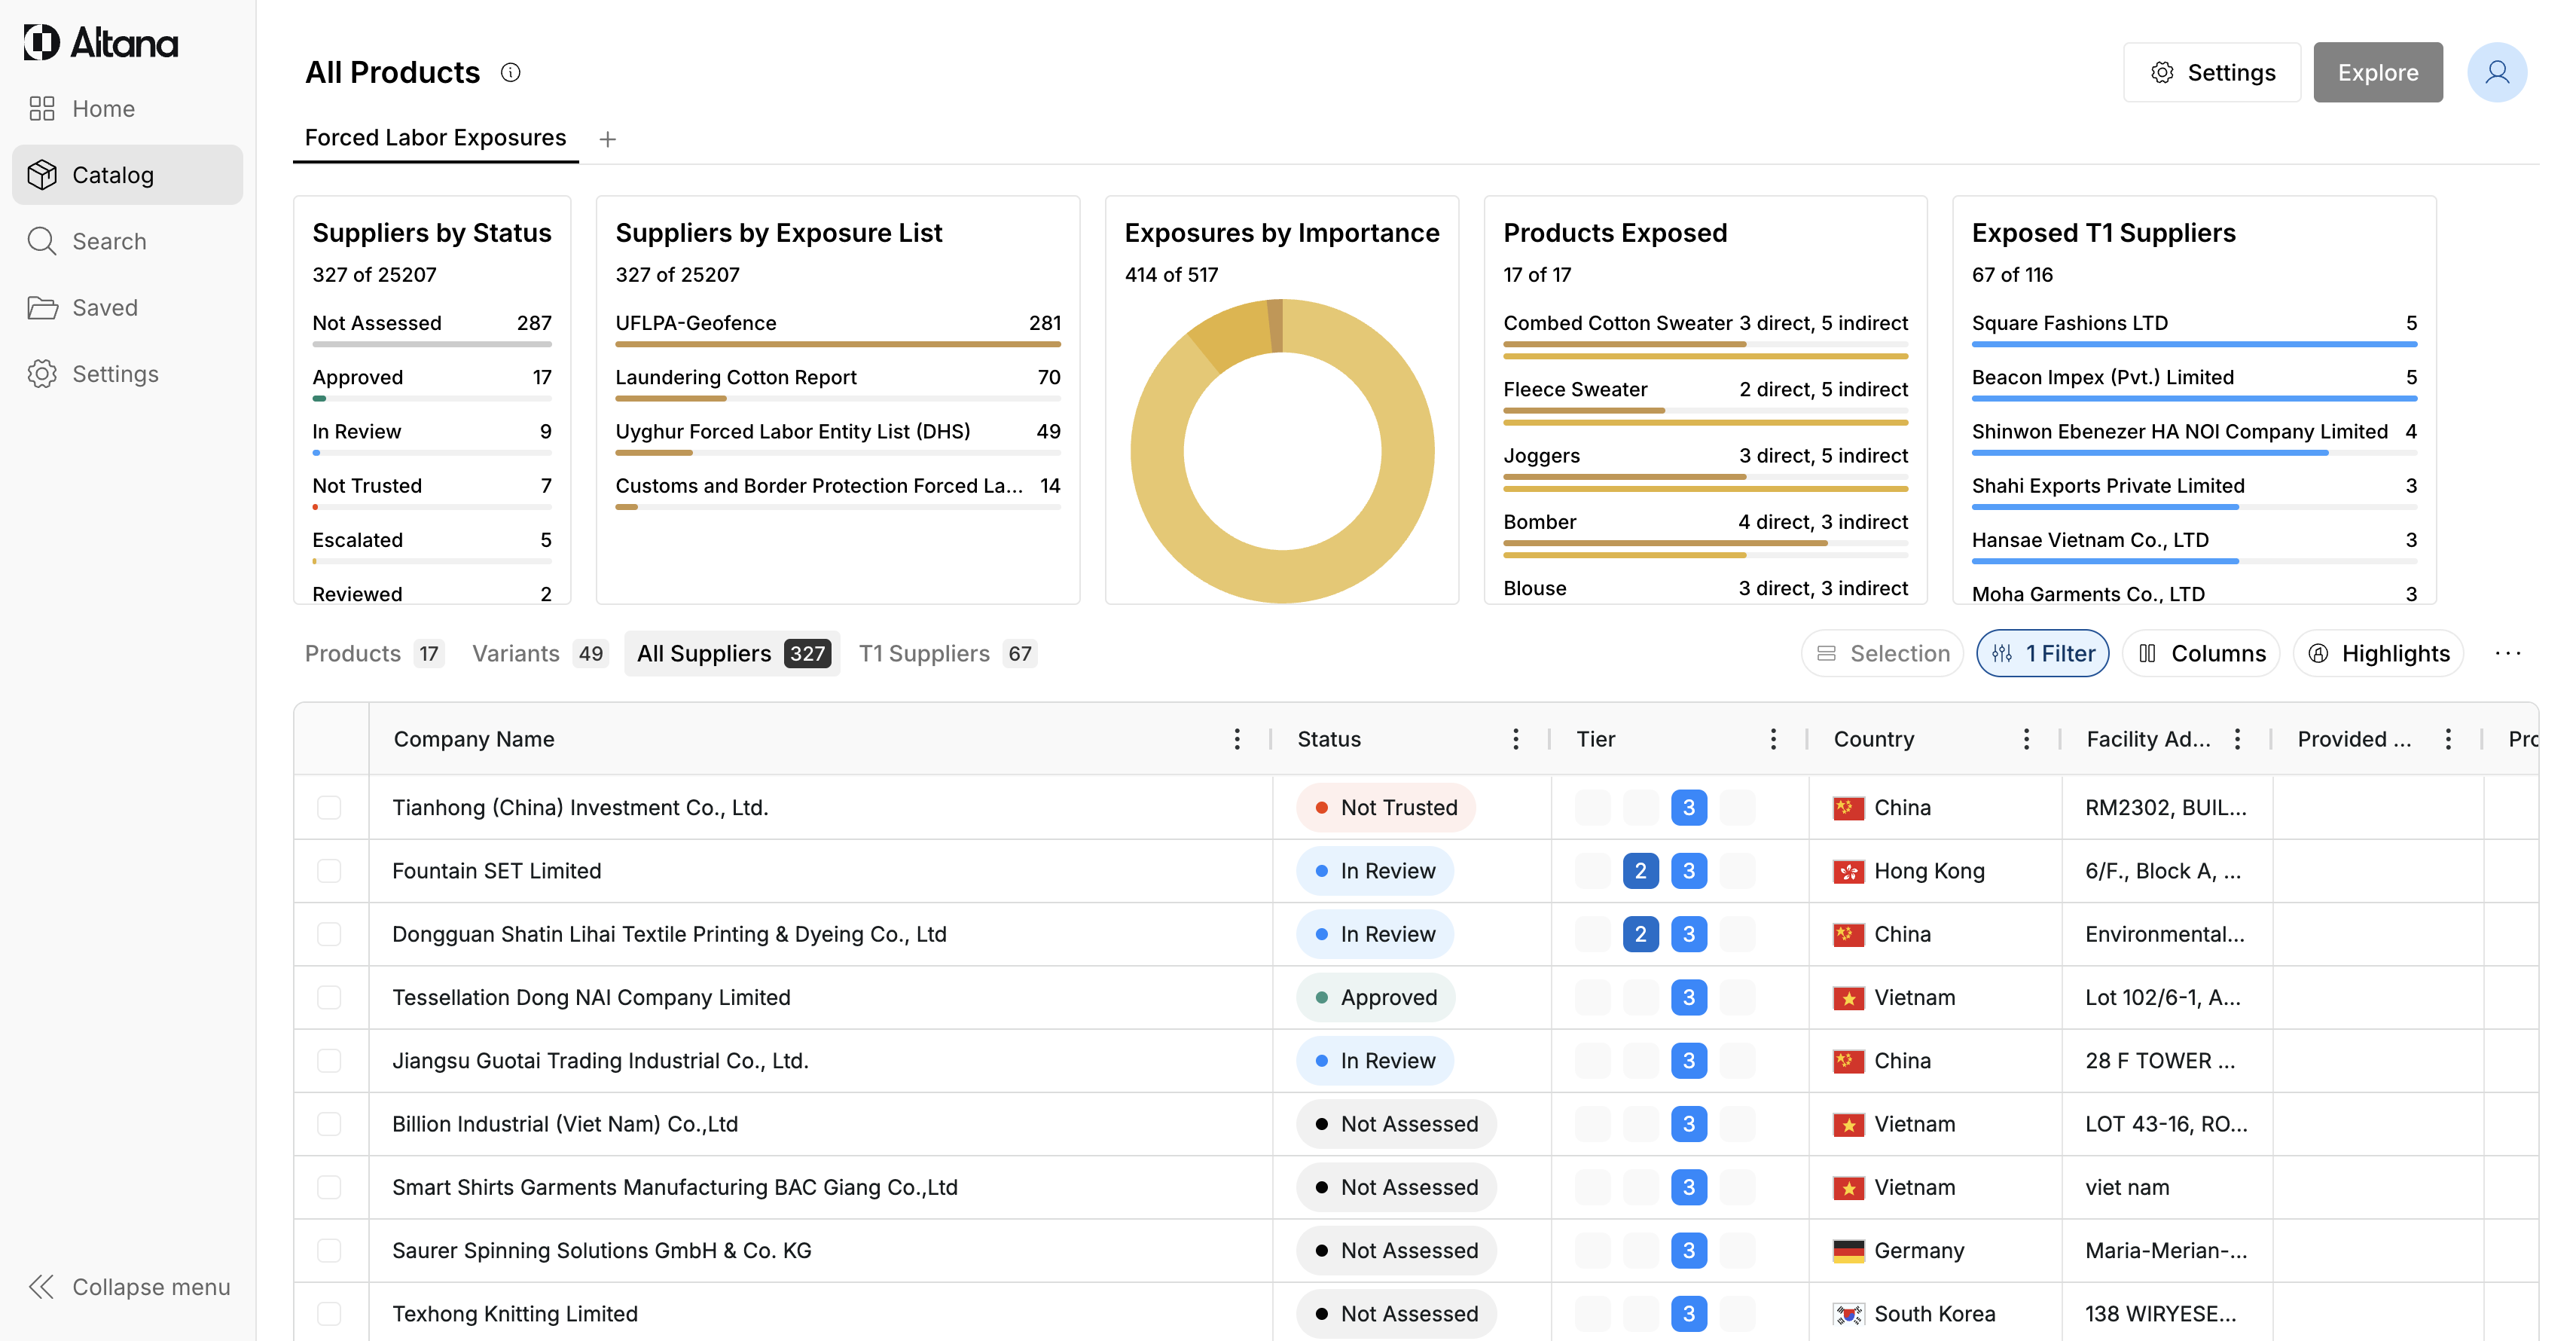Select checkbox for Tianhong (China) Investment row

(x=329, y=807)
